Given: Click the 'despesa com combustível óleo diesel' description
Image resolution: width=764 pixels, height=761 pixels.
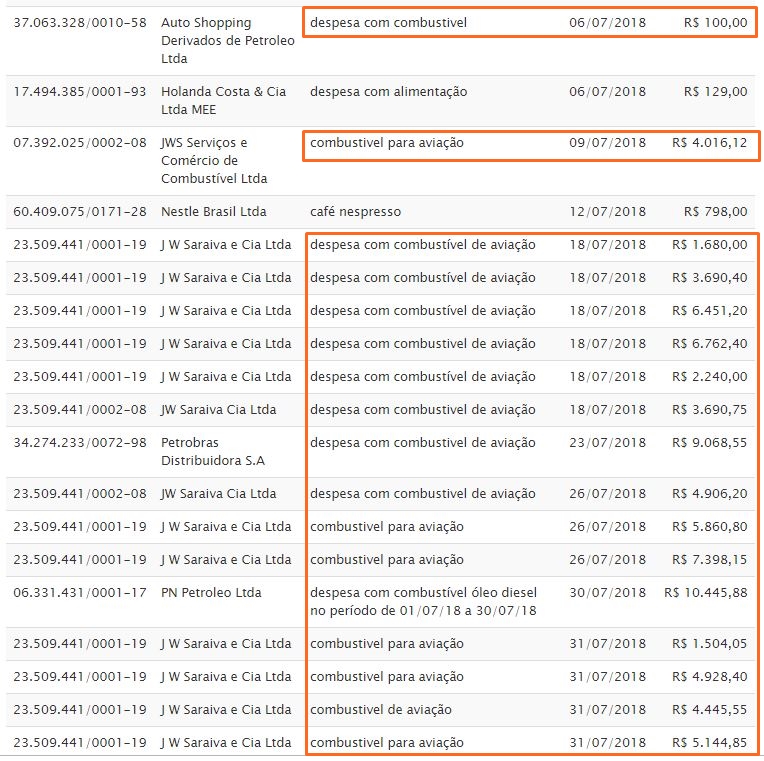Looking at the screenshot, I should click(423, 602).
